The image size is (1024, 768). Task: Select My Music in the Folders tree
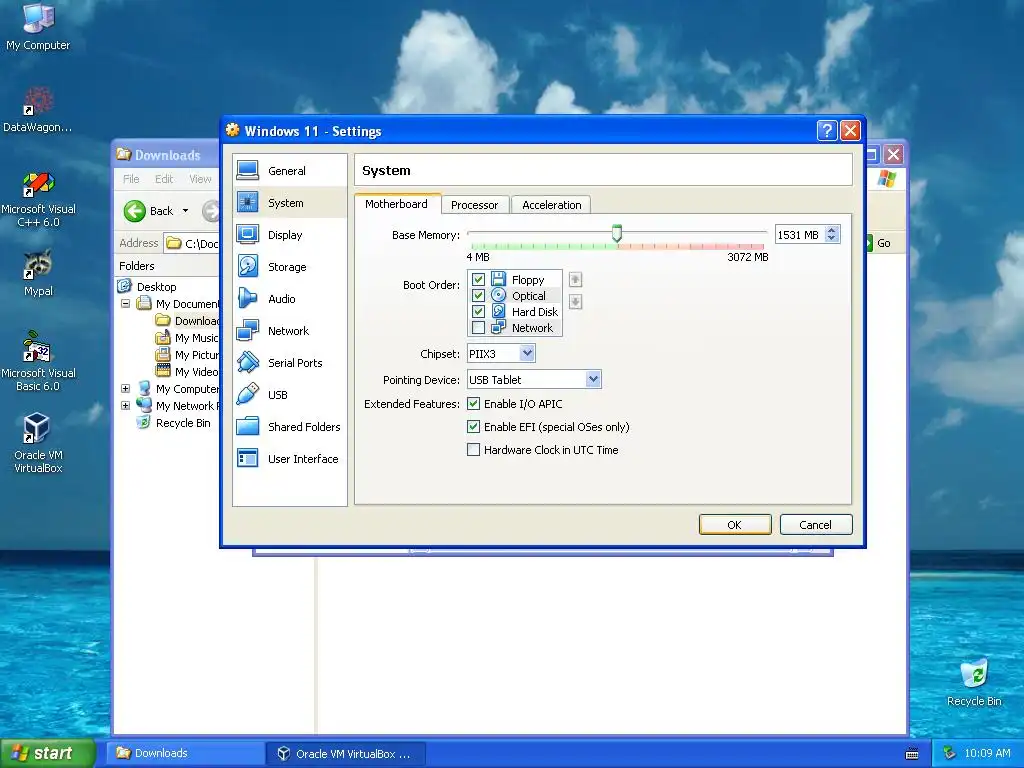coord(196,338)
